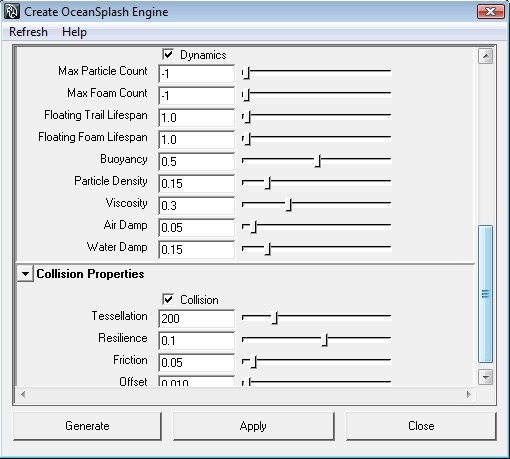510x459 pixels.
Task: Click the Maya app icon in title bar
Action: coord(12,11)
